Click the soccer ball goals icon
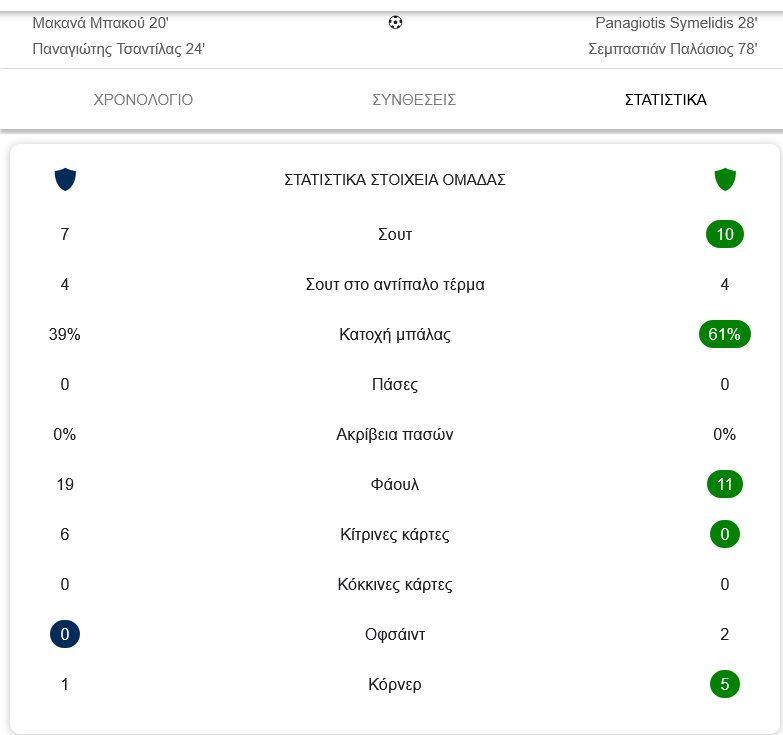The height and width of the screenshot is (735, 783). pyautogui.click(x=395, y=22)
